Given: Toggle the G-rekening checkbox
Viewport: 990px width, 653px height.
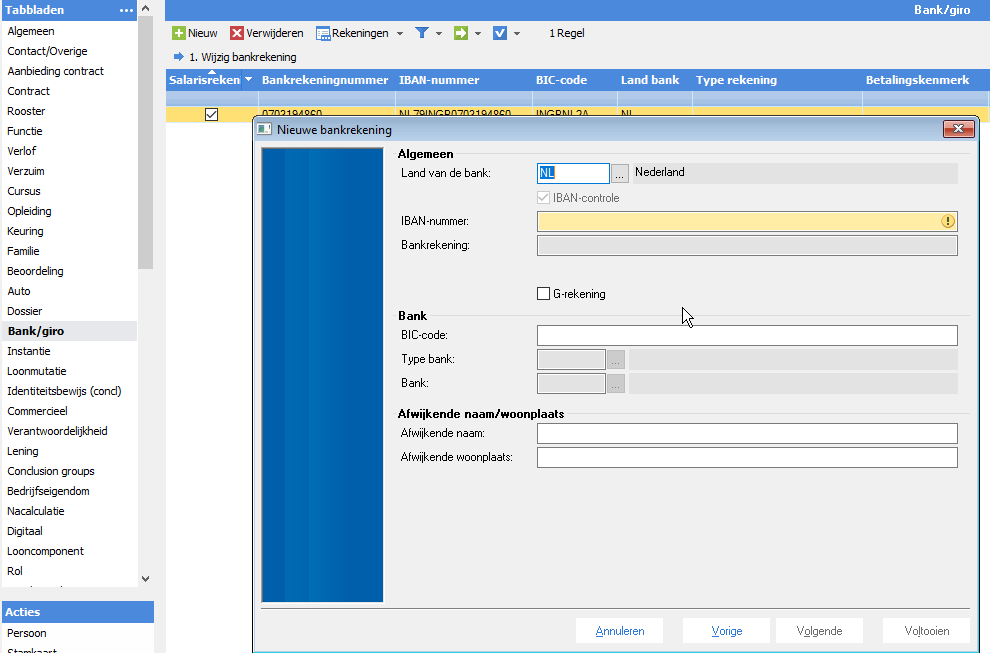Looking at the screenshot, I should click(543, 294).
